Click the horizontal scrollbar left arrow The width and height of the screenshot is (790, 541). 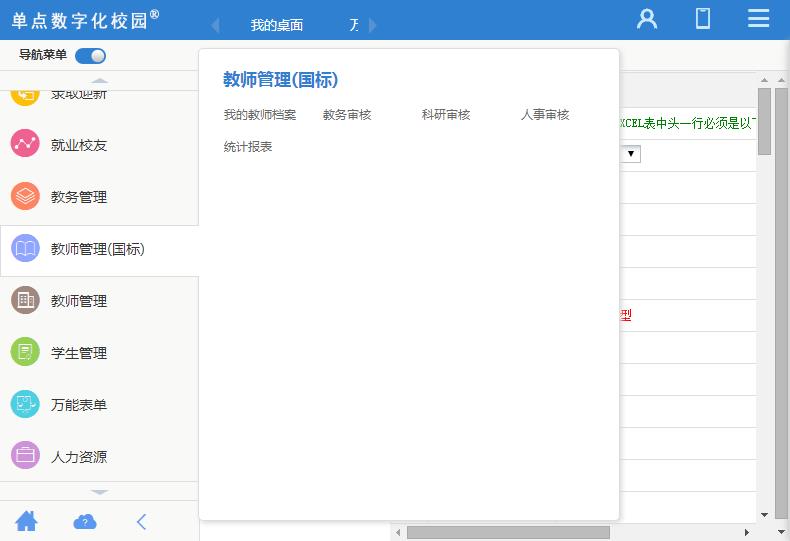click(398, 532)
